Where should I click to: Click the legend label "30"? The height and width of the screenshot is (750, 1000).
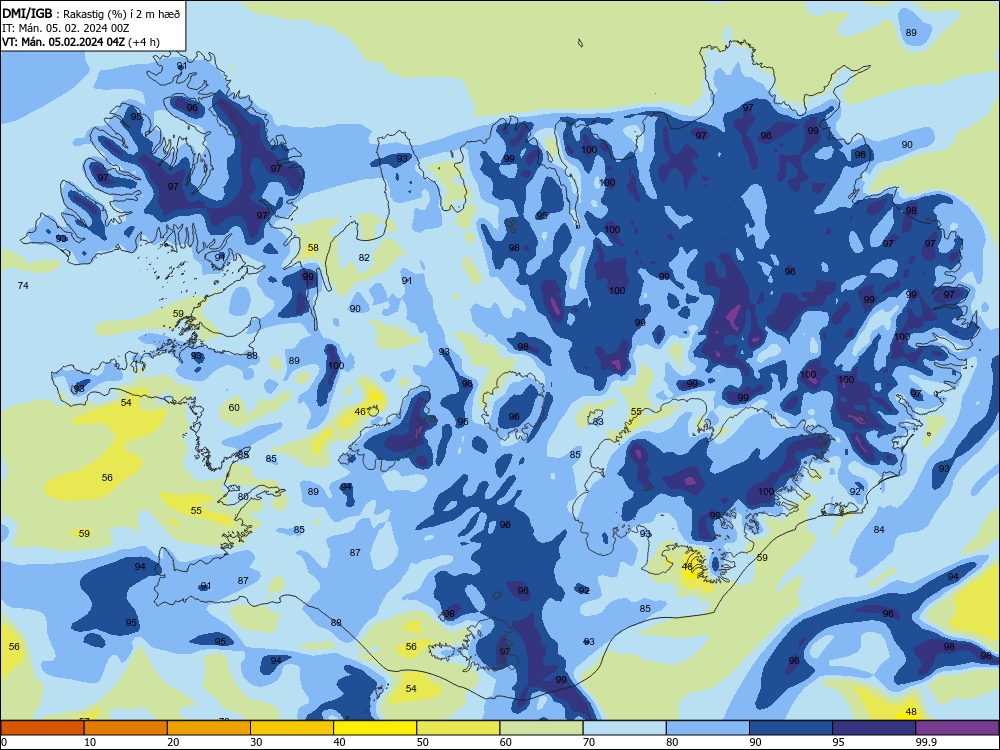(x=256, y=742)
